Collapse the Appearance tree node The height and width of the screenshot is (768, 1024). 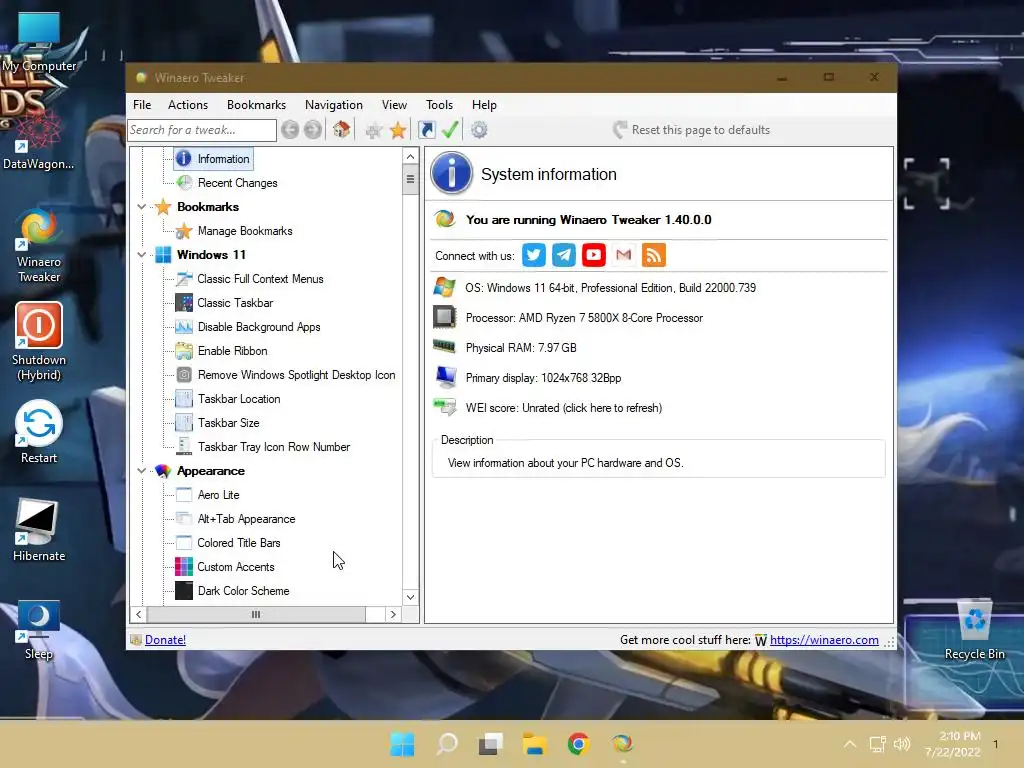coord(141,471)
